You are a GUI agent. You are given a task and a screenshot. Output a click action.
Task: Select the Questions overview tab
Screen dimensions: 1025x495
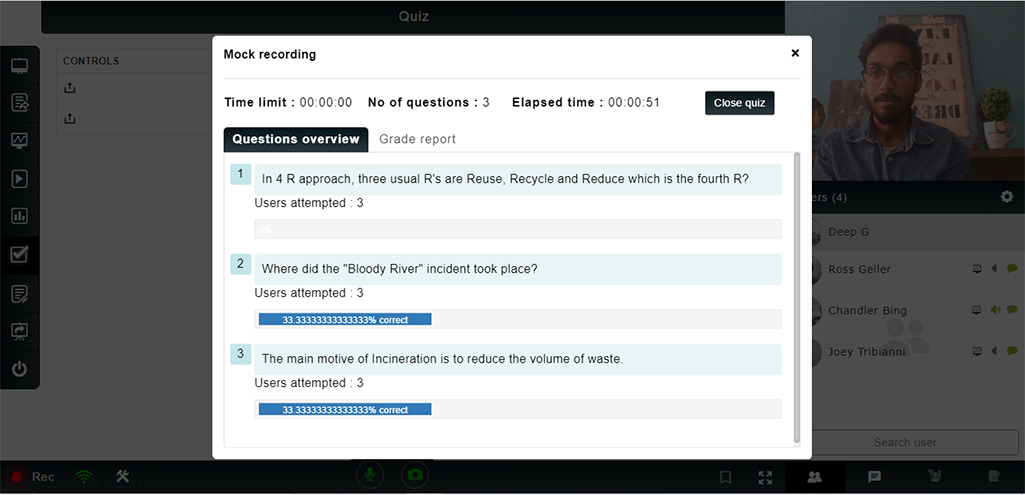[x=296, y=139]
